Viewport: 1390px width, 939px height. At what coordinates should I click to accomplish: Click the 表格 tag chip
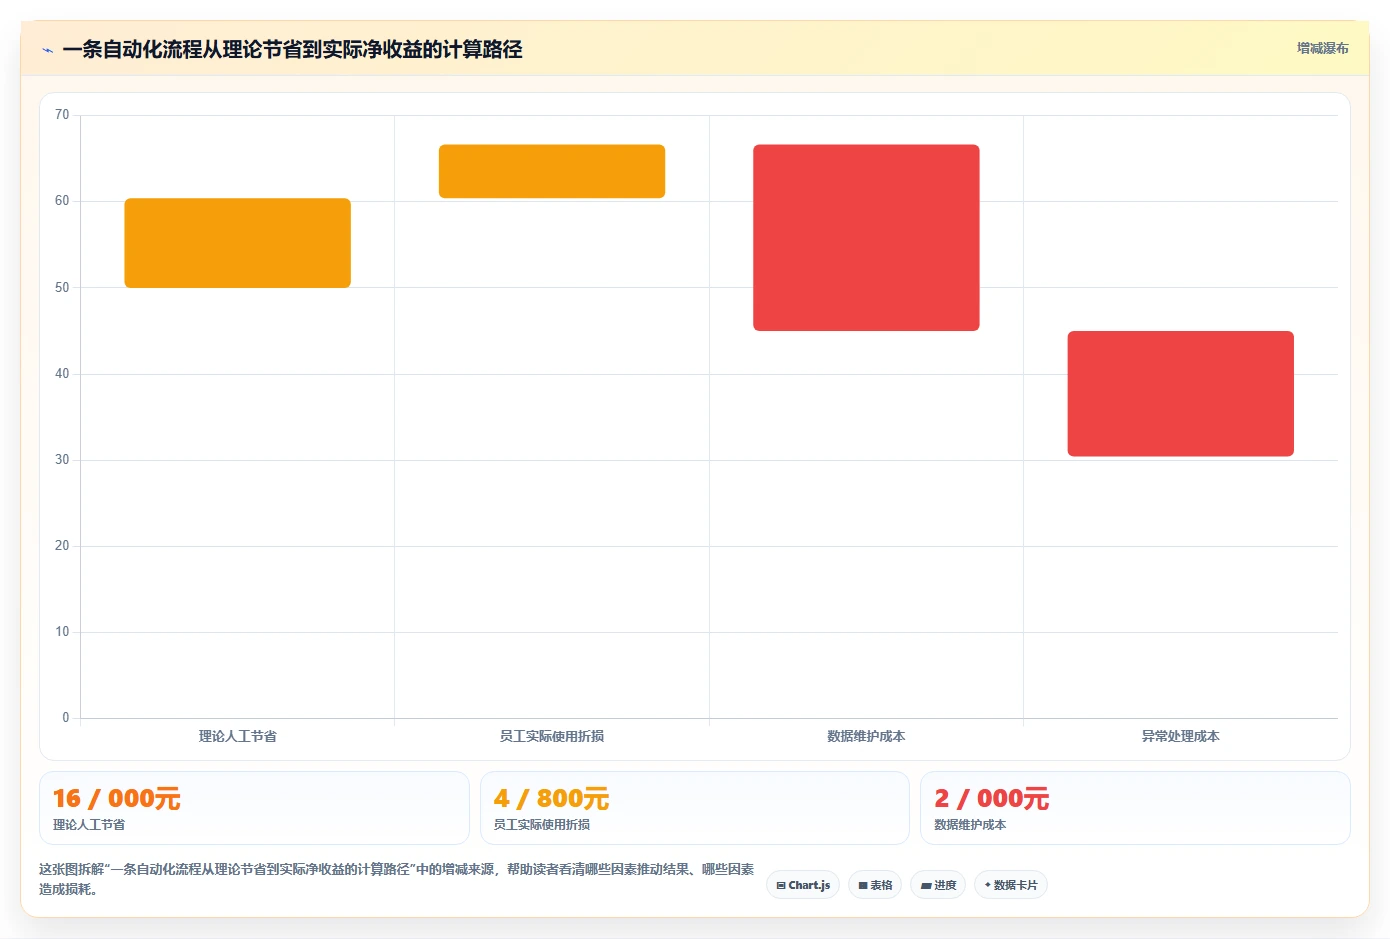[x=875, y=885]
